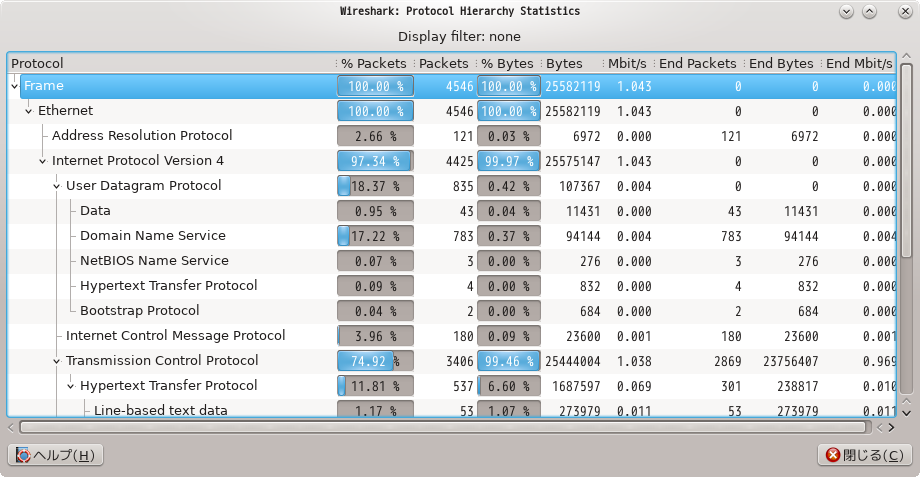Sort by the % Bytes column header
The width and height of the screenshot is (920, 477).
tap(508, 63)
